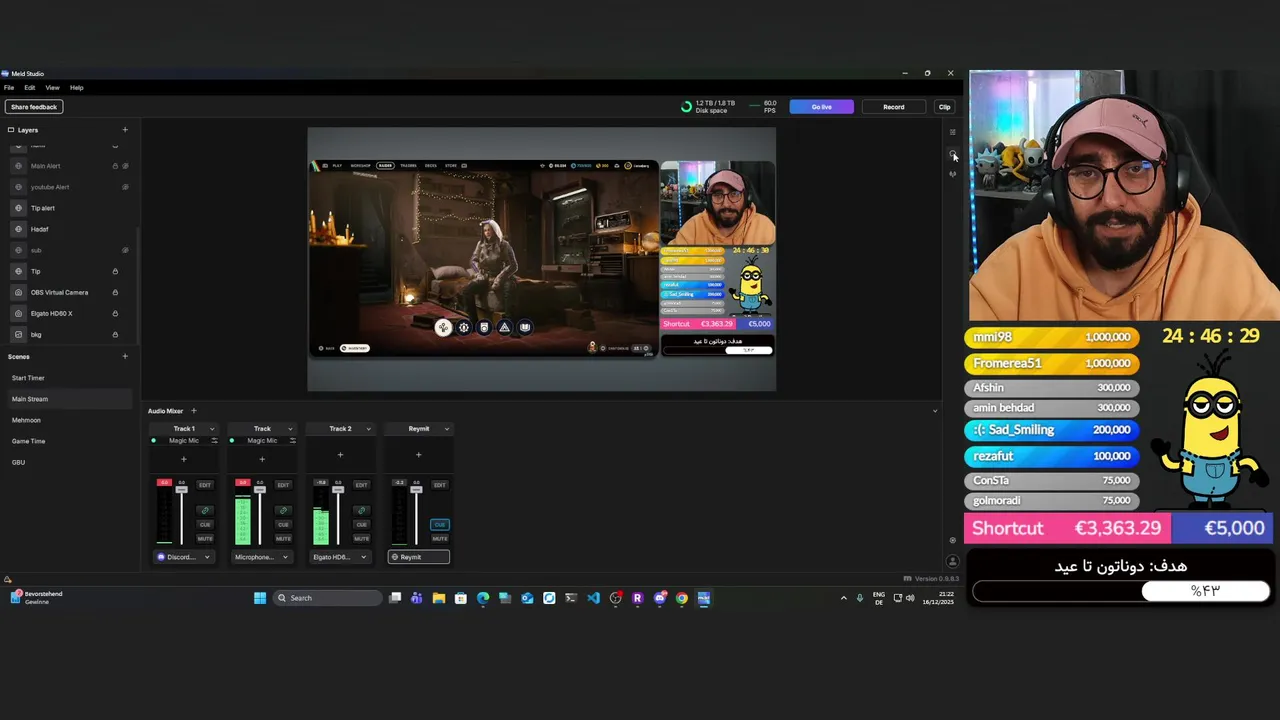Click top icon in right sidebar
This screenshot has width=1280, height=720.
pyautogui.click(x=952, y=132)
